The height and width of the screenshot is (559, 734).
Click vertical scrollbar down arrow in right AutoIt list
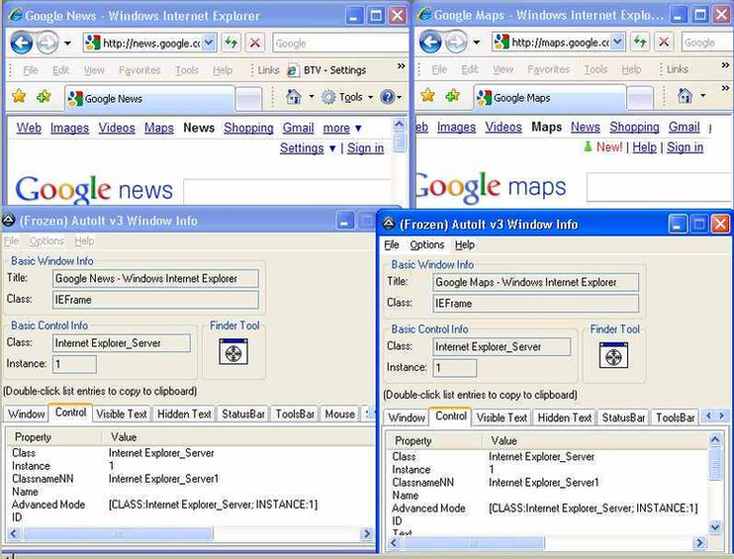(x=715, y=527)
